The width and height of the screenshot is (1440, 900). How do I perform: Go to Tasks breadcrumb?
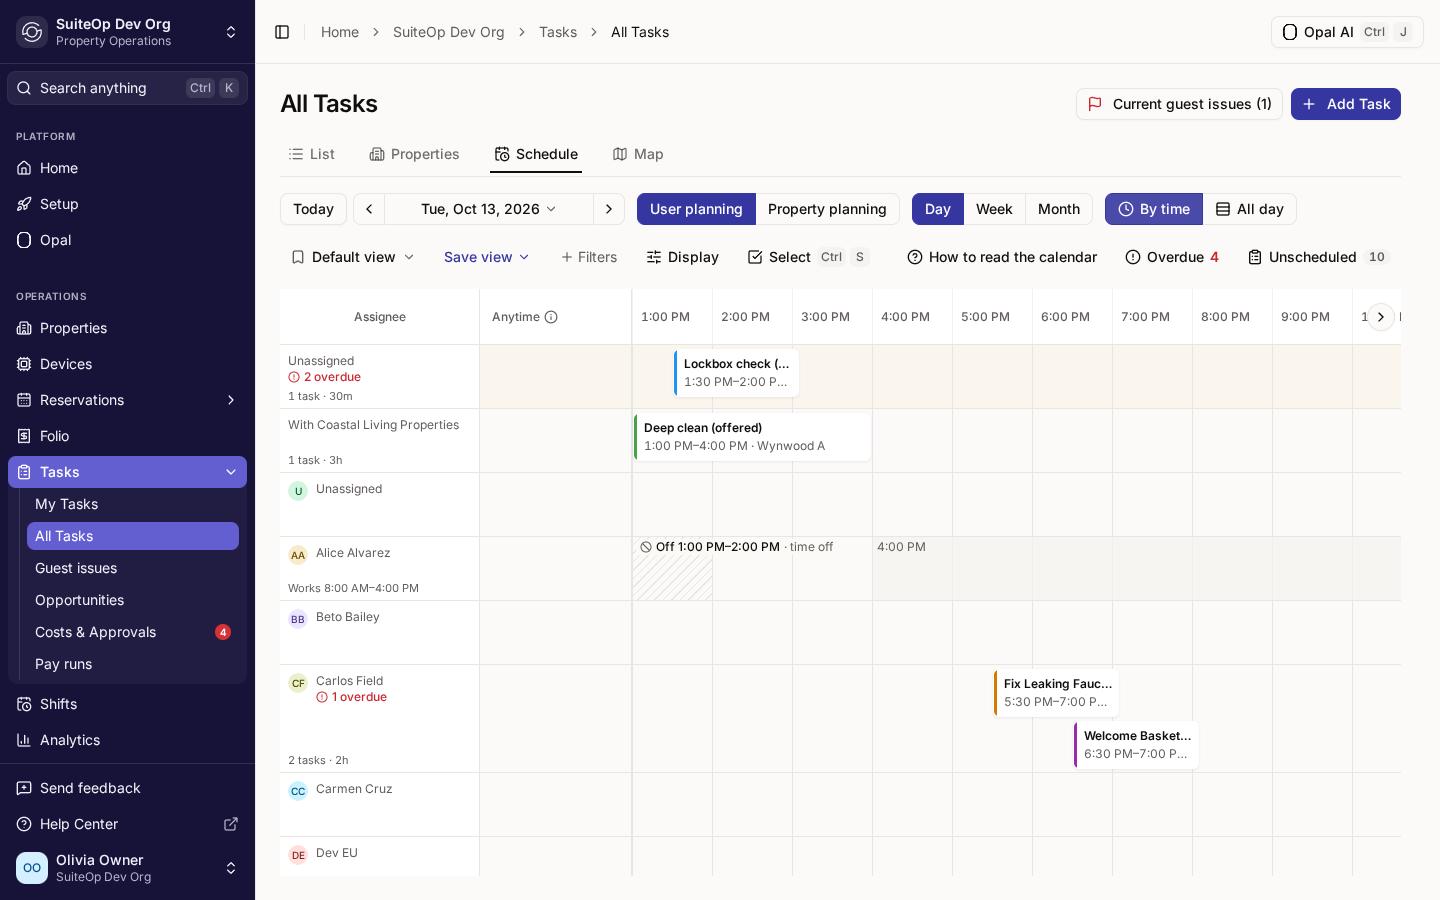coord(558,32)
